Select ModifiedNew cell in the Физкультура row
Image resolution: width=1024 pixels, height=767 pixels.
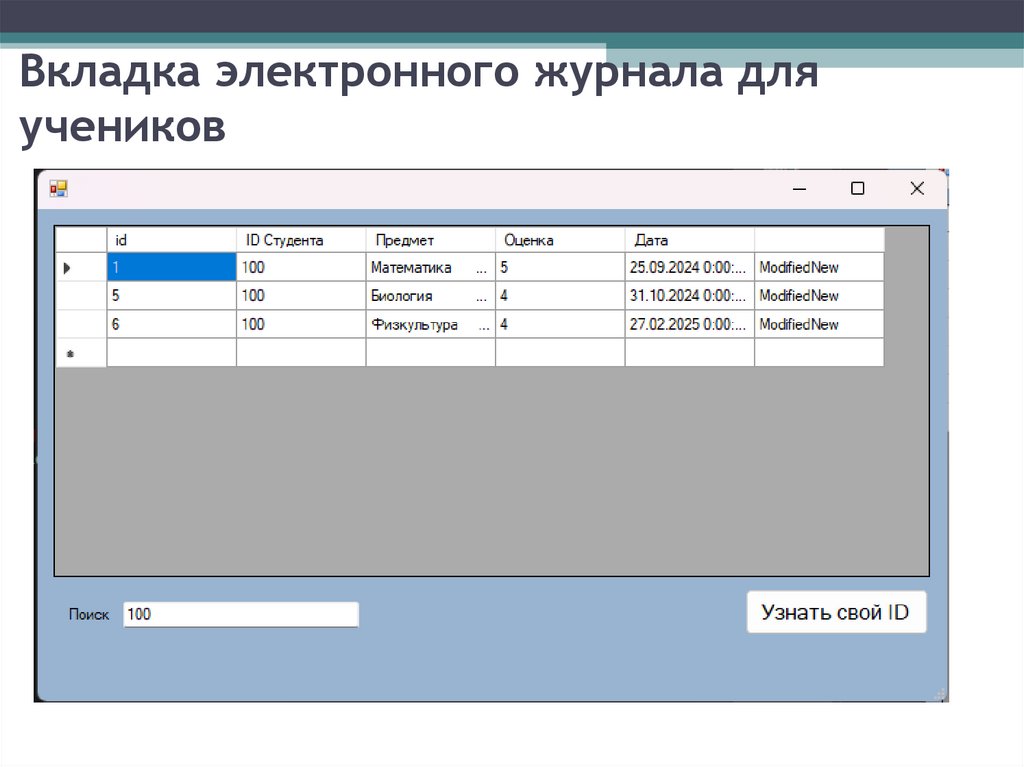coord(819,324)
